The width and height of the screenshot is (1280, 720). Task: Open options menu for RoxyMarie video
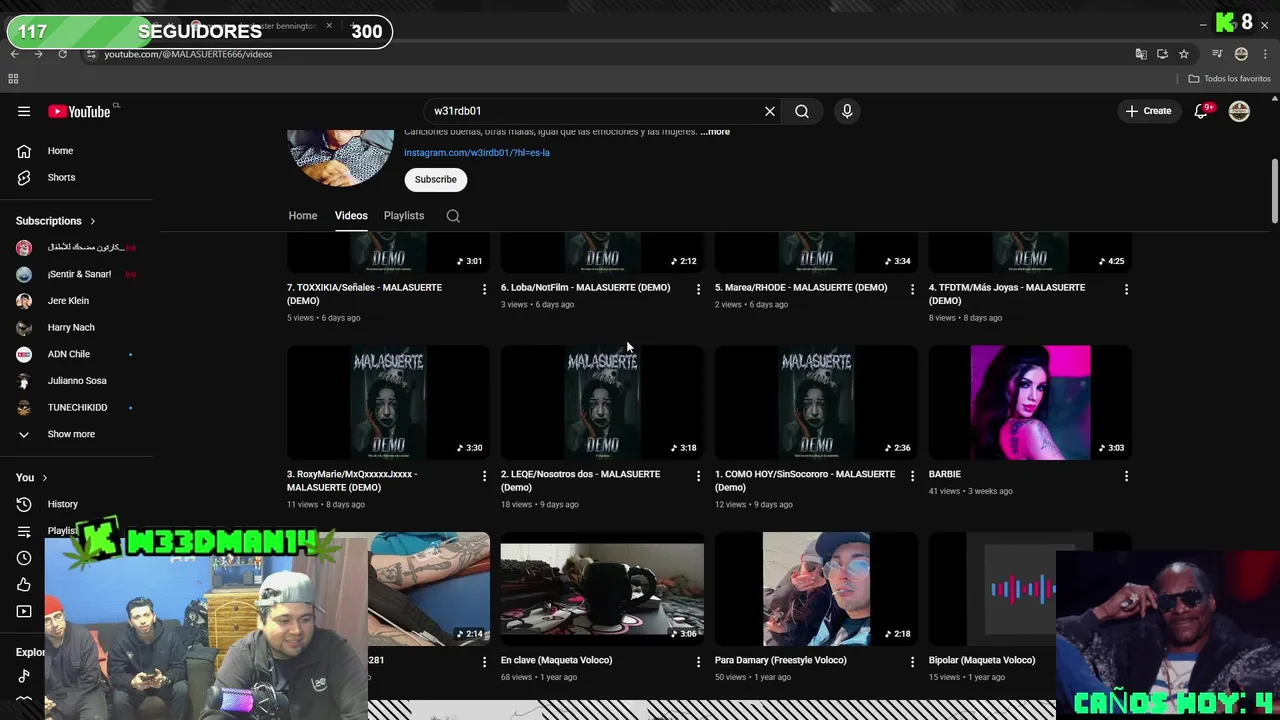(x=484, y=476)
